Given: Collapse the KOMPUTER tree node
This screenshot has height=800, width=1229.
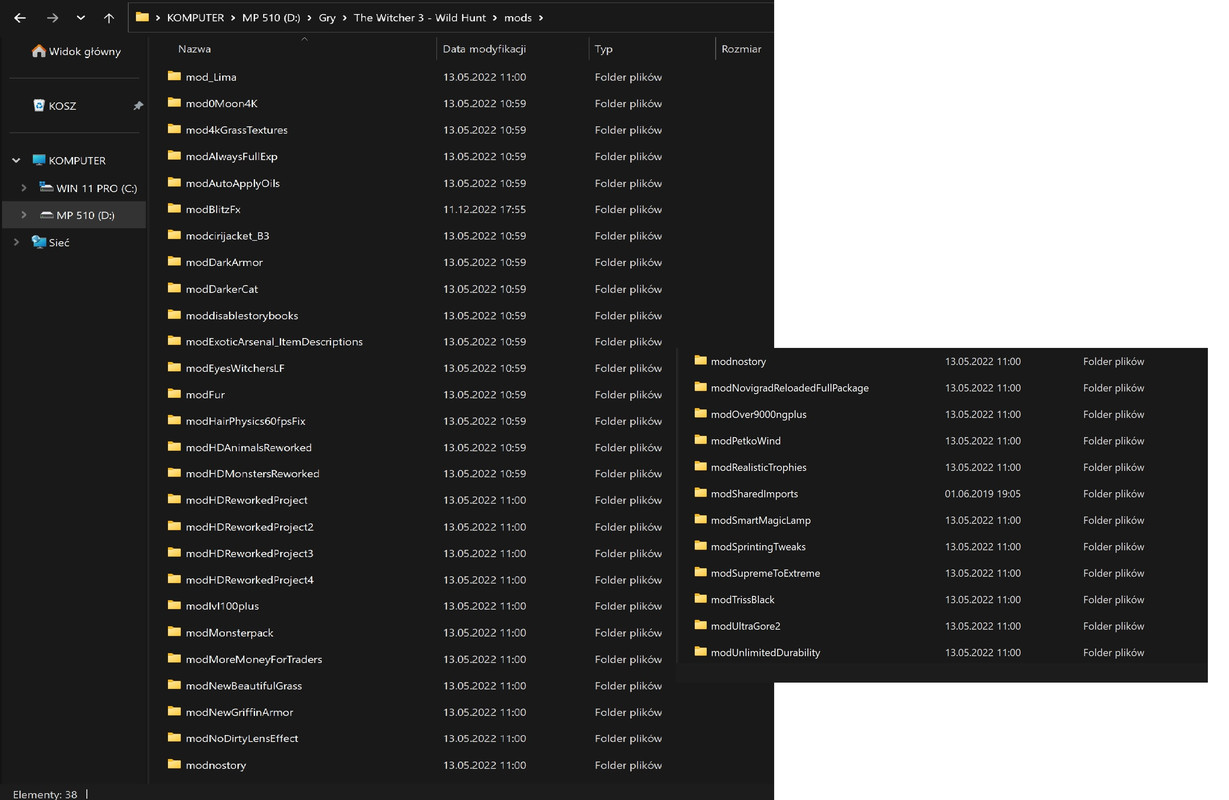Looking at the screenshot, I should pos(16,160).
